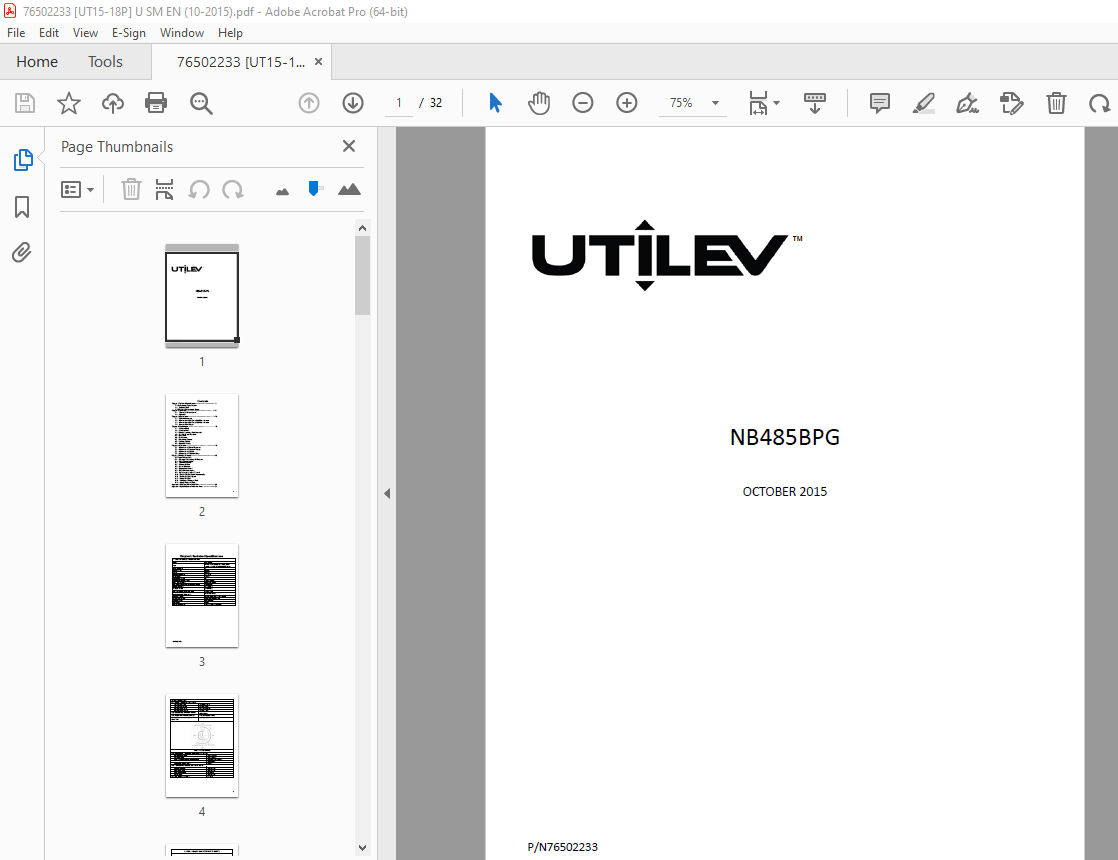This screenshot has height=860, width=1118.
Task: Collapse the navigation pane arrow
Action: pos(387,493)
